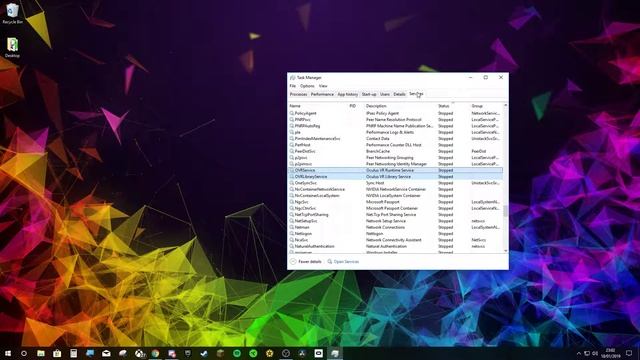Click the Task Manager title bar icon
This screenshot has width=640, height=360.
[292, 78]
